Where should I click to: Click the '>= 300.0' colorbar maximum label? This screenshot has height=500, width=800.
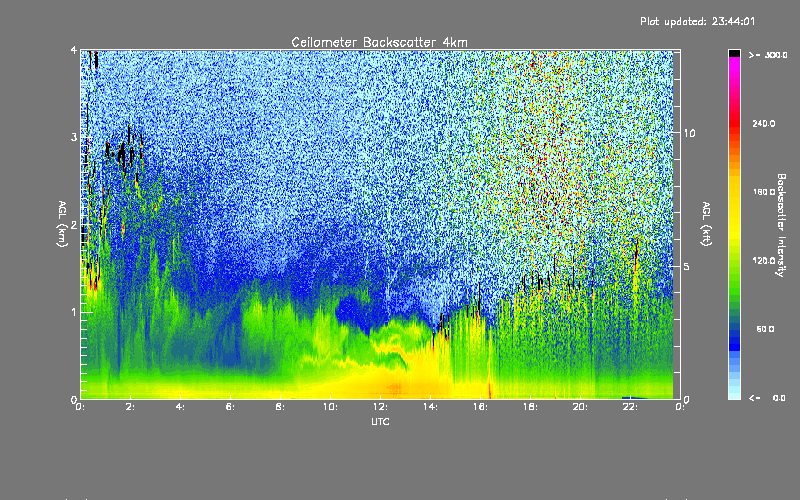tap(768, 55)
